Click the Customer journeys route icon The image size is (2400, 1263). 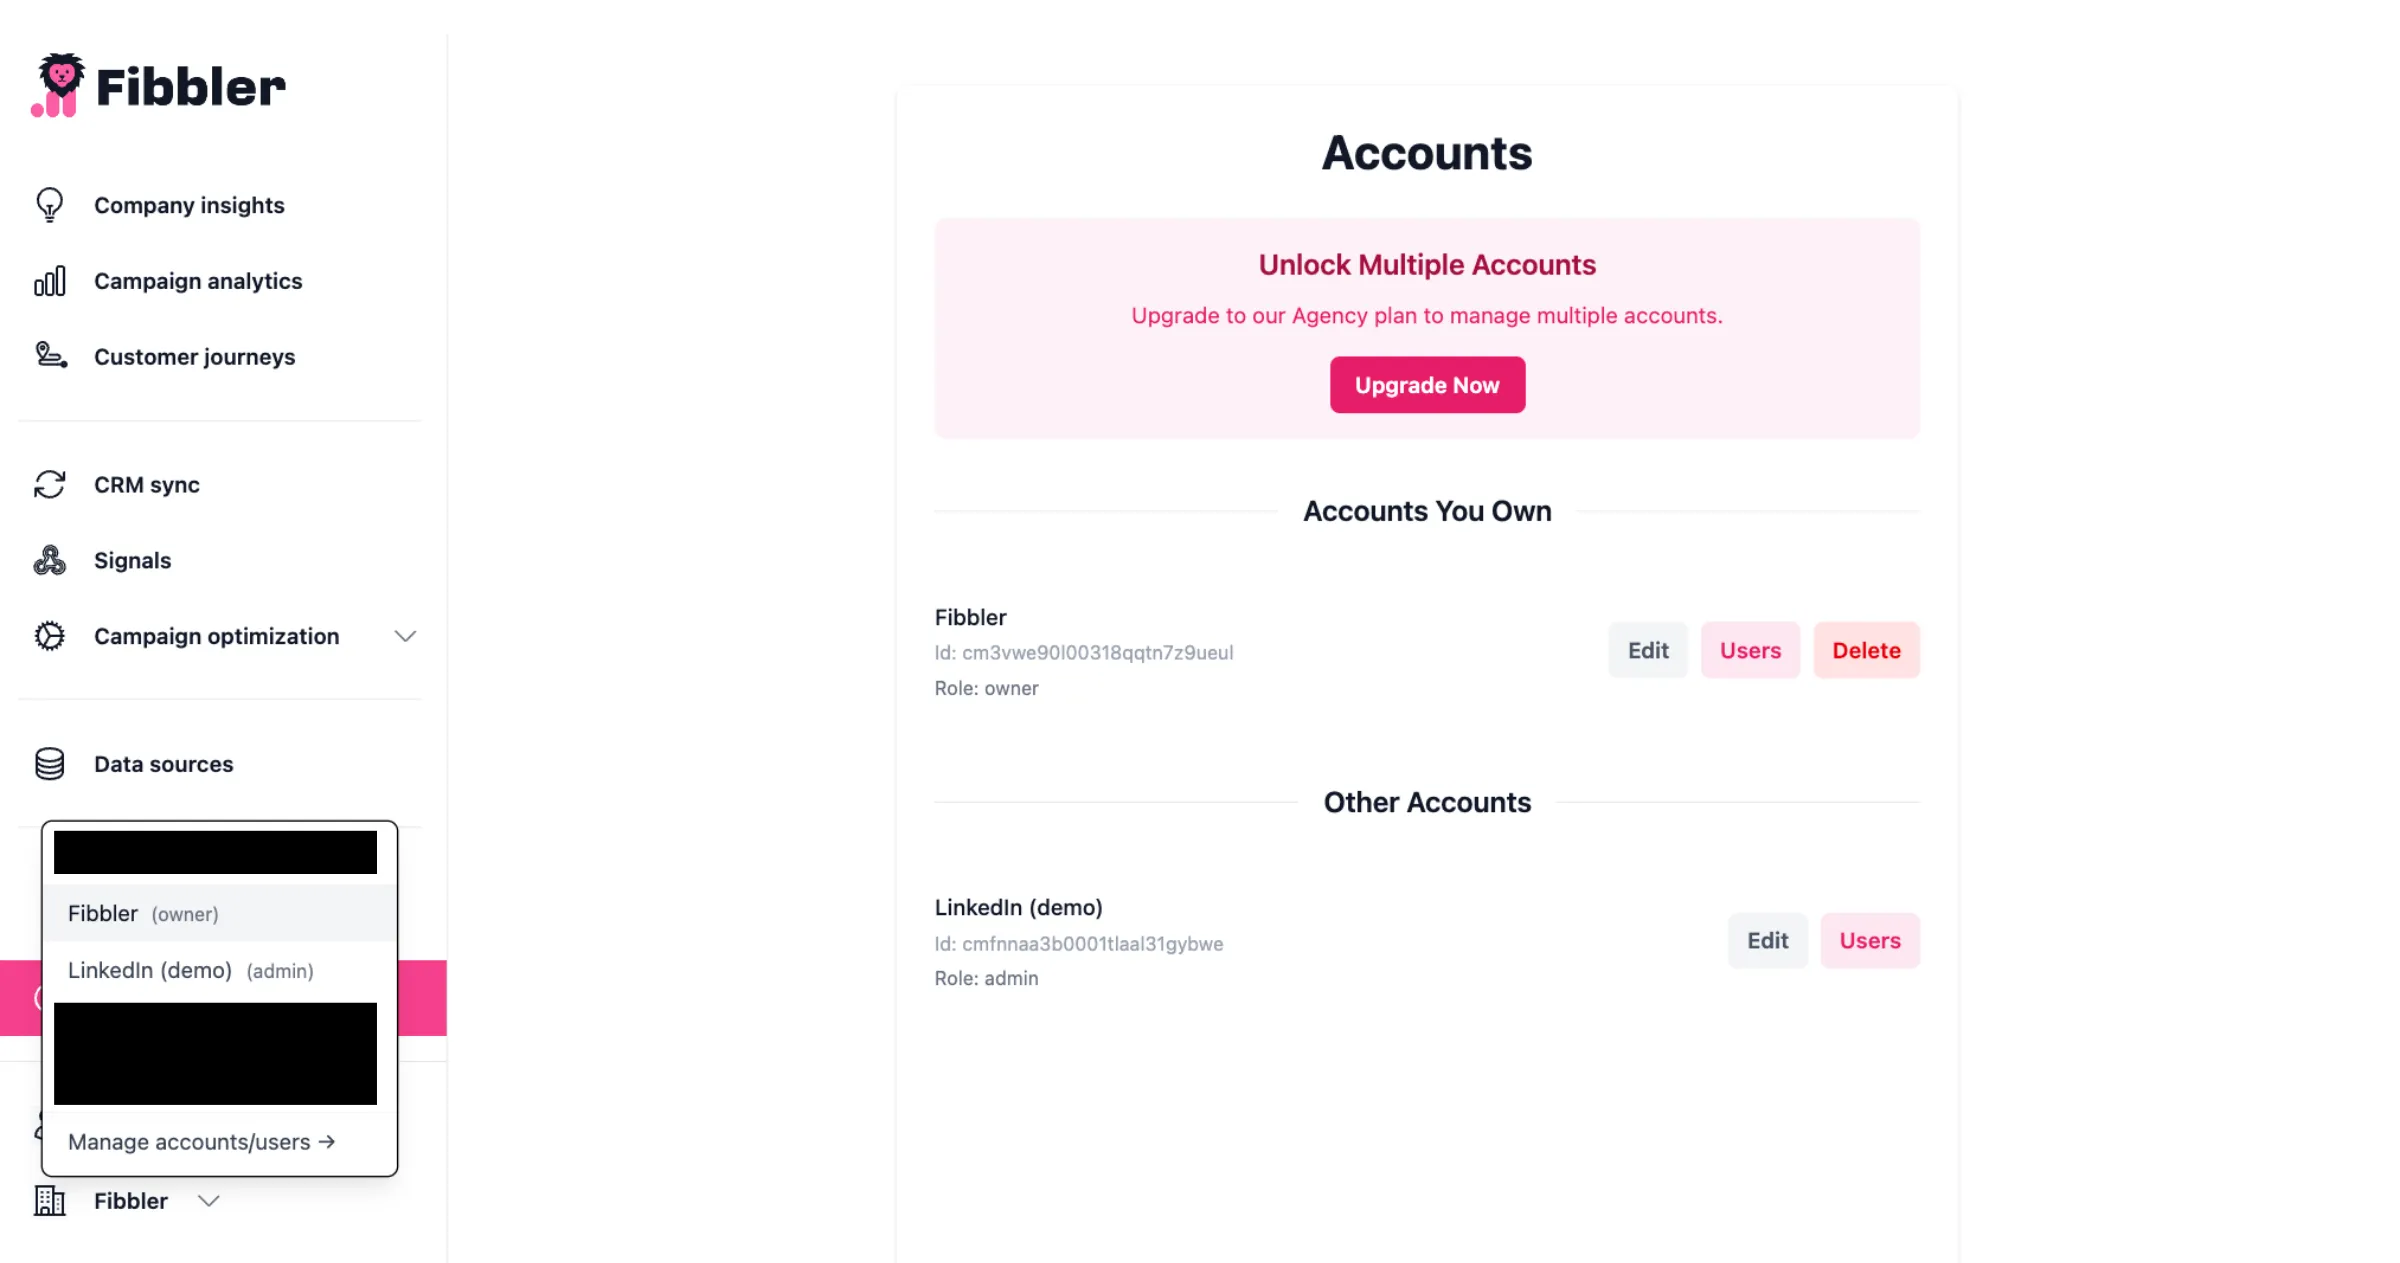tap(49, 356)
